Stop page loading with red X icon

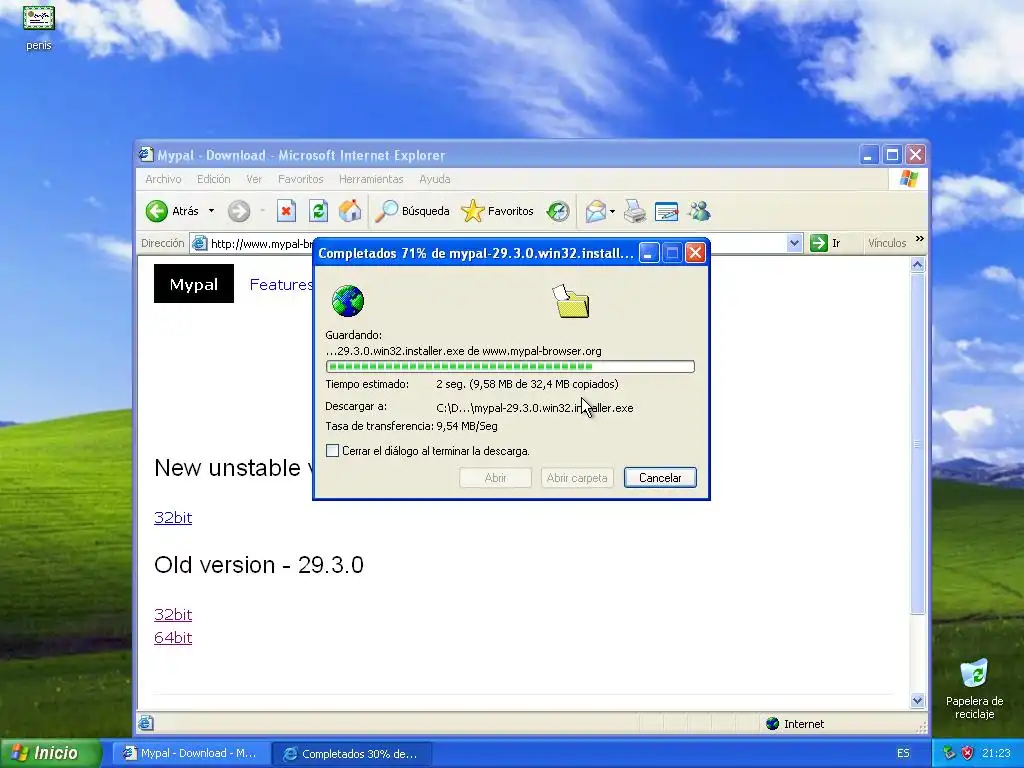tap(286, 211)
